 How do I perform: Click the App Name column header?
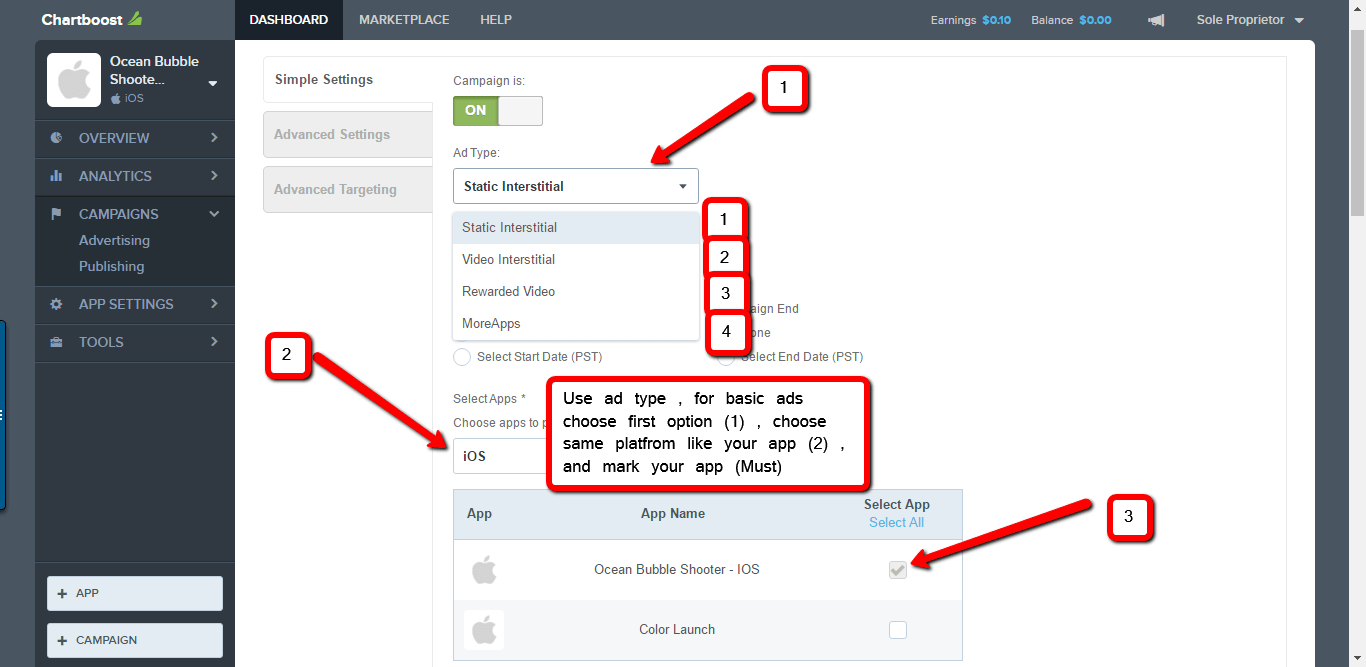point(673,514)
